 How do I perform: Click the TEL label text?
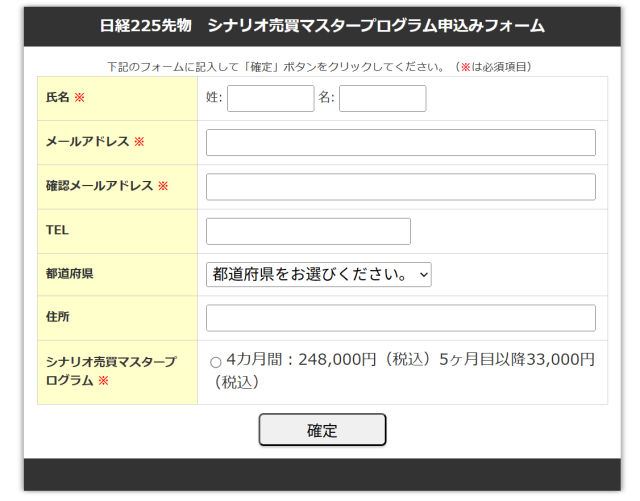tap(57, 230)
